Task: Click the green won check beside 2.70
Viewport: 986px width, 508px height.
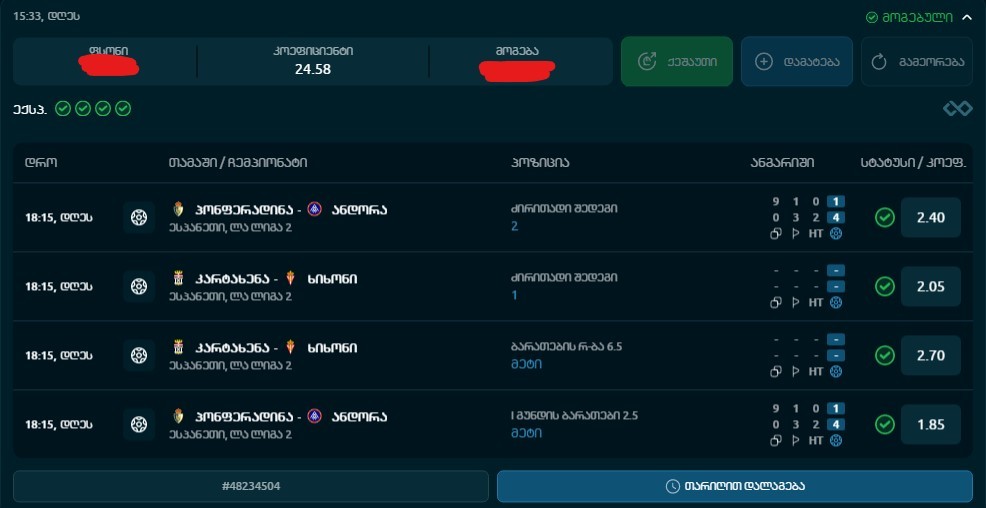Action: (885, 356)
